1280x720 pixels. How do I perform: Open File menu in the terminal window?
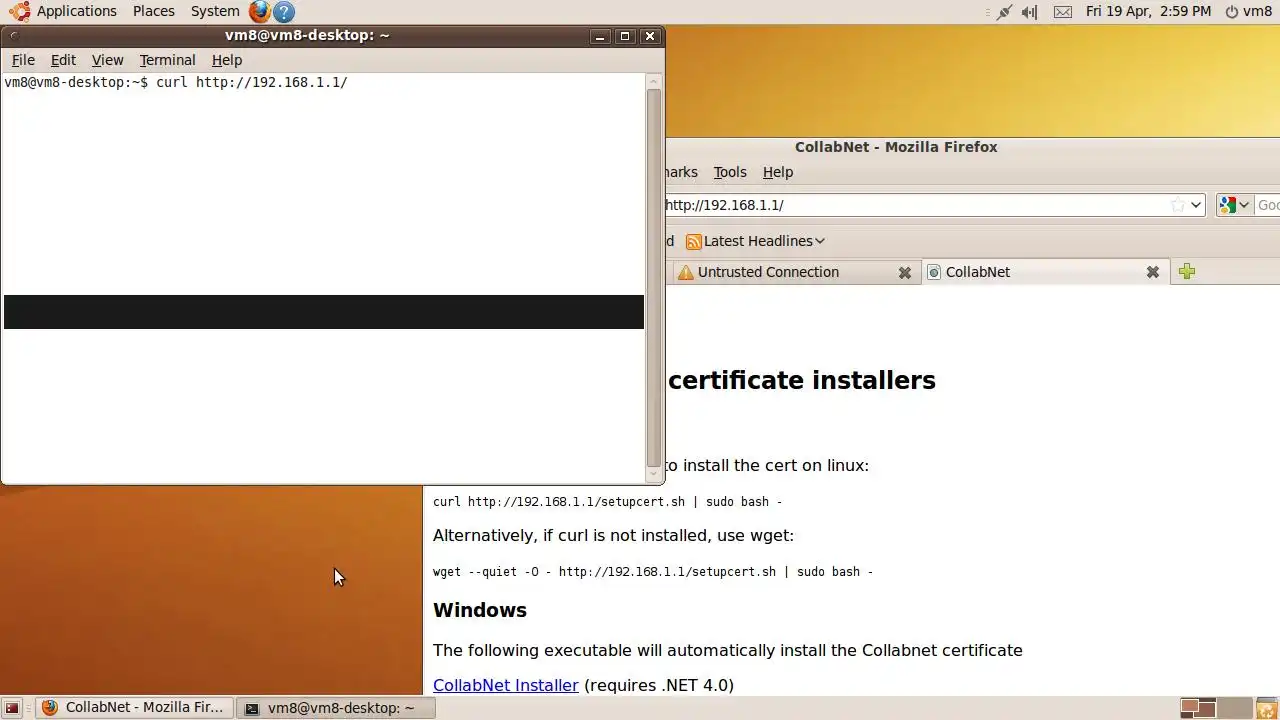[23, 60]
